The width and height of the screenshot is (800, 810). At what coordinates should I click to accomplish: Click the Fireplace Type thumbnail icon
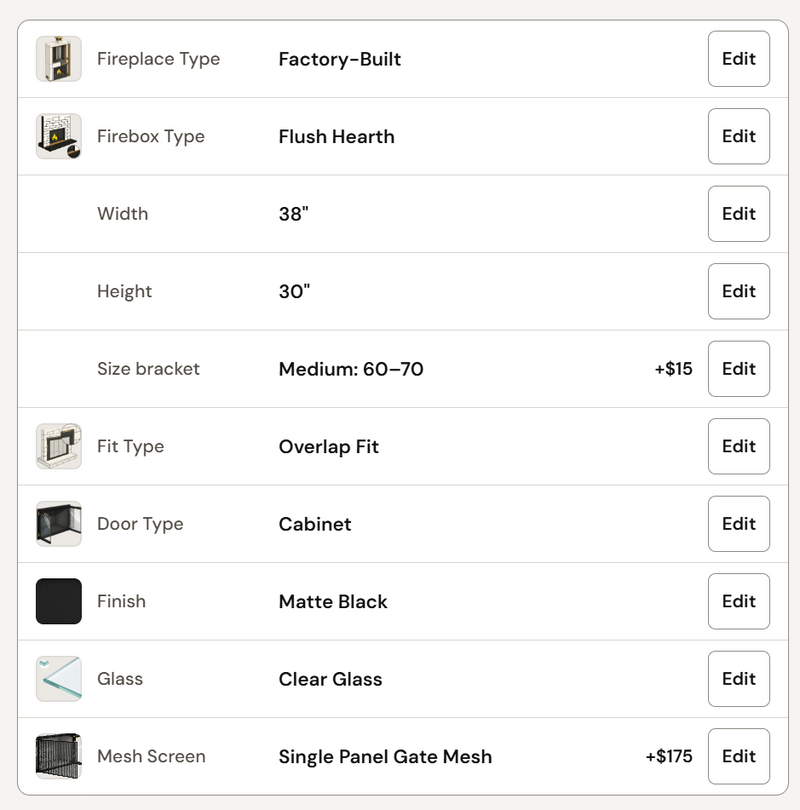click(58, 59)
